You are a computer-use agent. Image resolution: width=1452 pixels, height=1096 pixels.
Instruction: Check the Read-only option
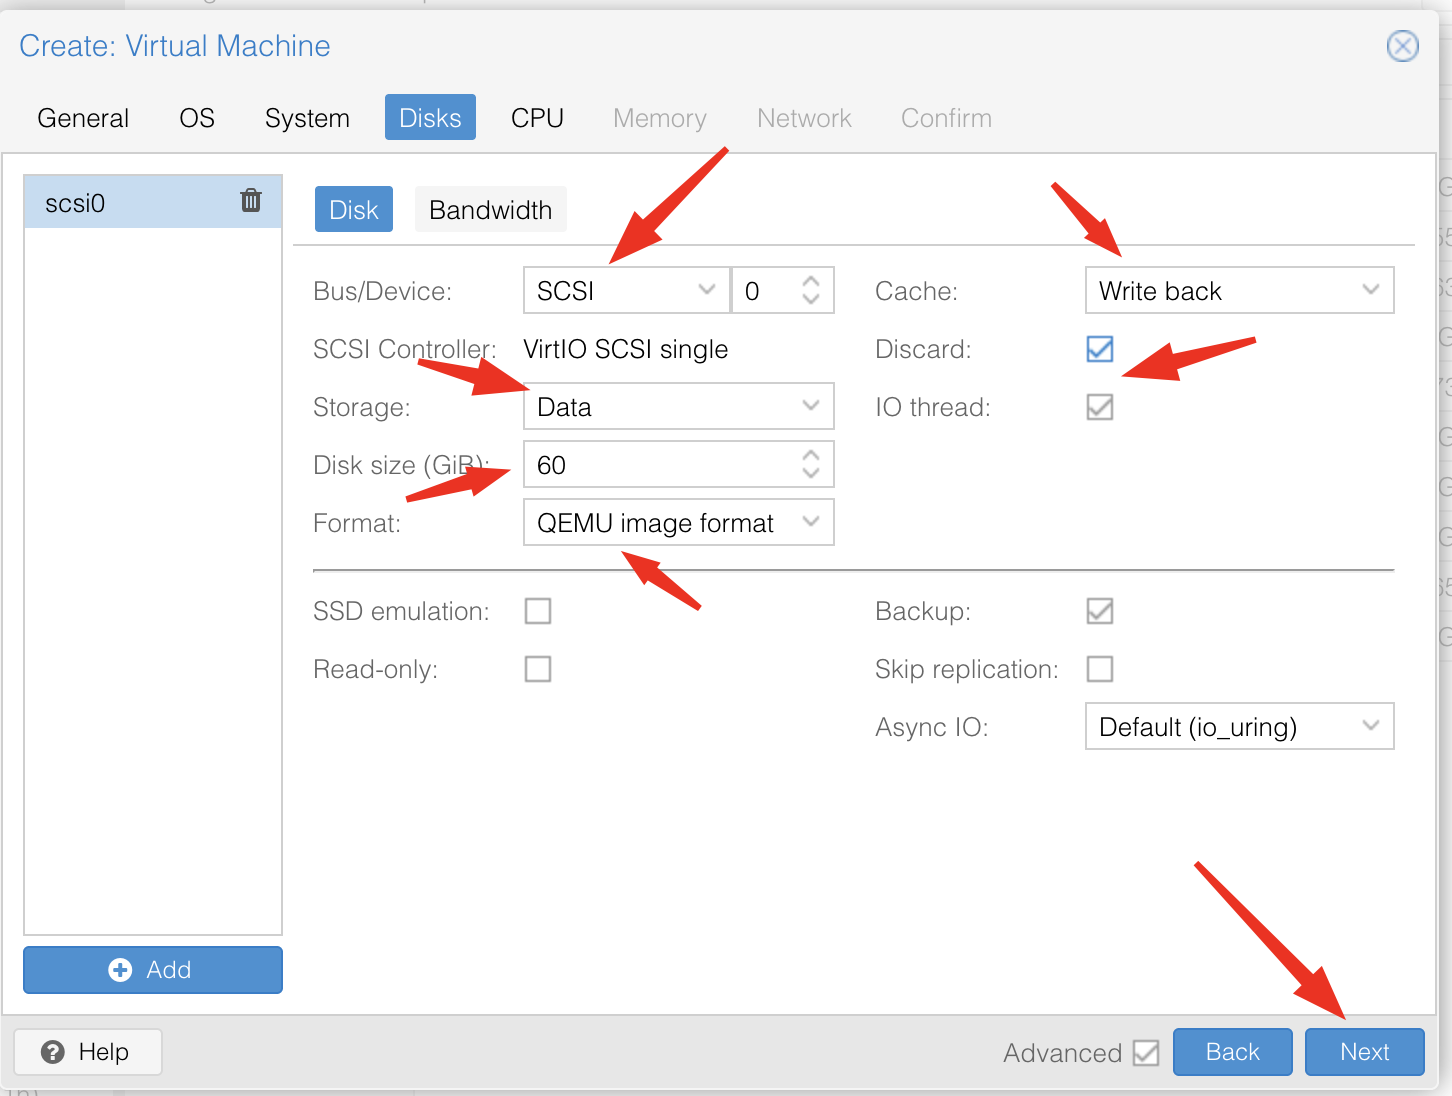pyautogui.click(x=538, y=669)
